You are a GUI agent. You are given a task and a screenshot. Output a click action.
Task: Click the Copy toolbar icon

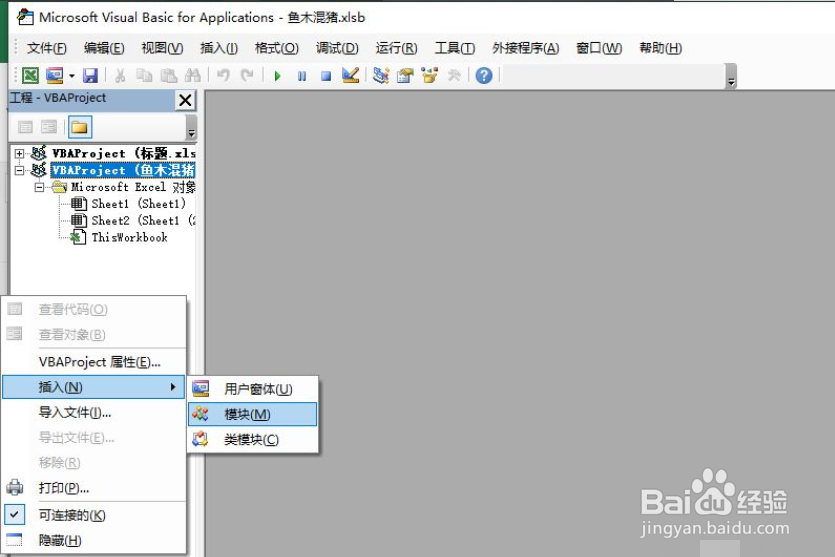[144, 76]
